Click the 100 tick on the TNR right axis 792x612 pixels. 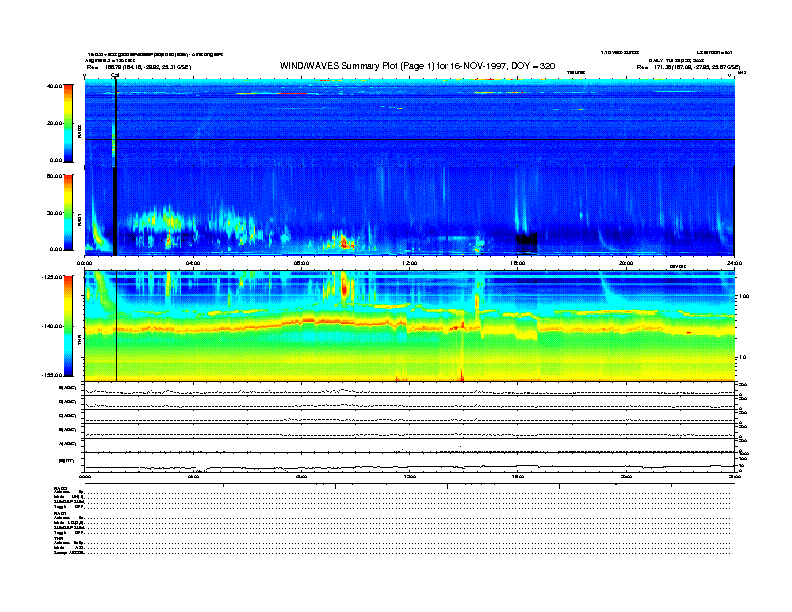click(744, 296)
